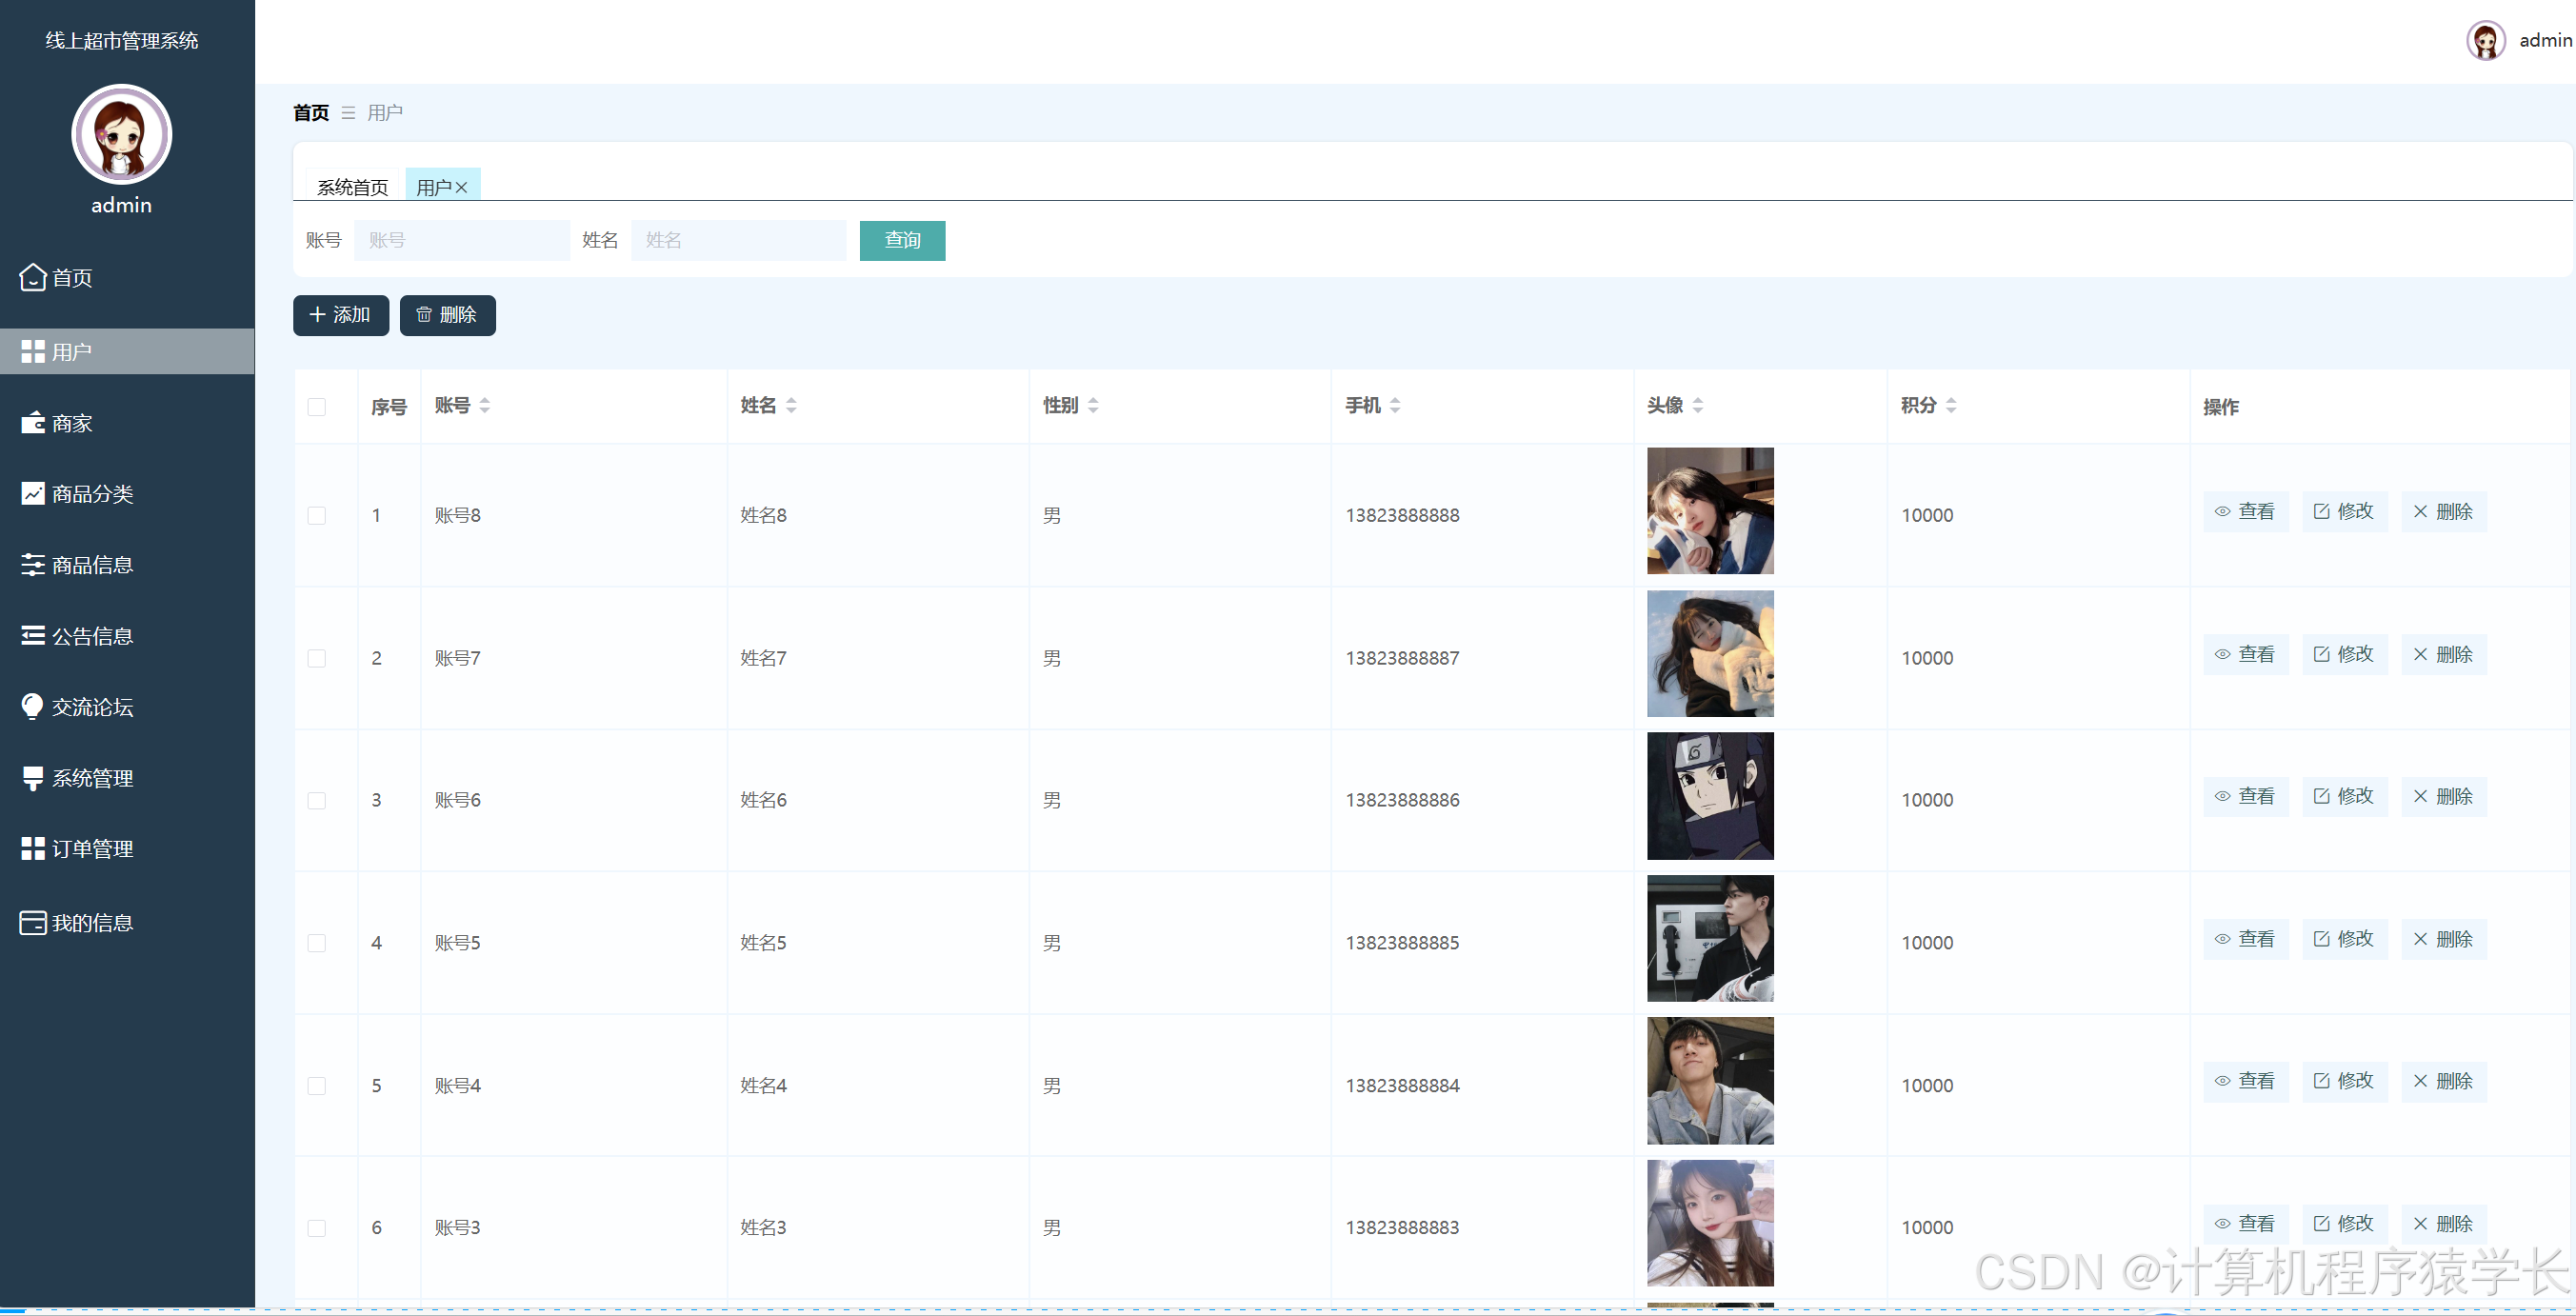Click the 交流论坛 lightbulb icon
The image size is (2576, 1316).
33,707
